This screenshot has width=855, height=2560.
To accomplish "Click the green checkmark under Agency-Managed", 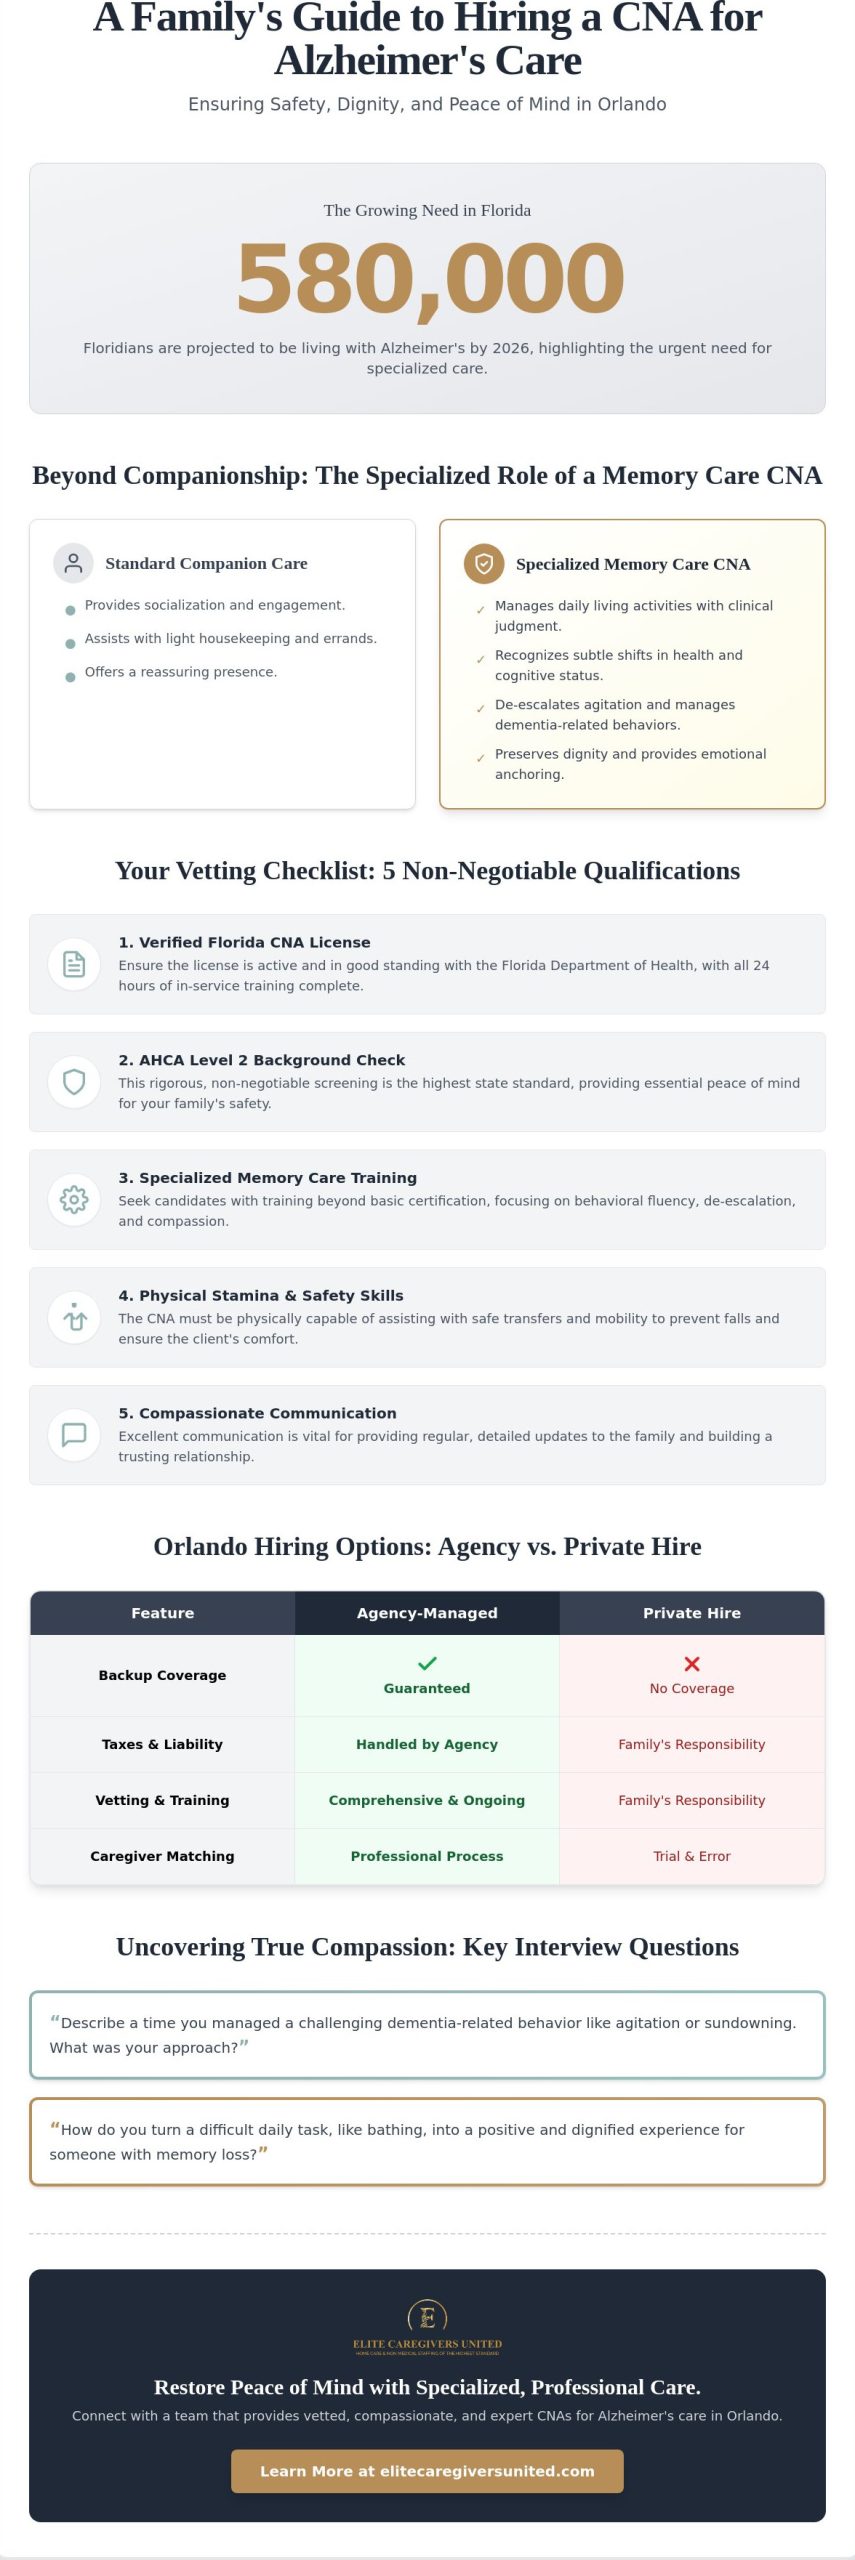I will [427, 1664].
